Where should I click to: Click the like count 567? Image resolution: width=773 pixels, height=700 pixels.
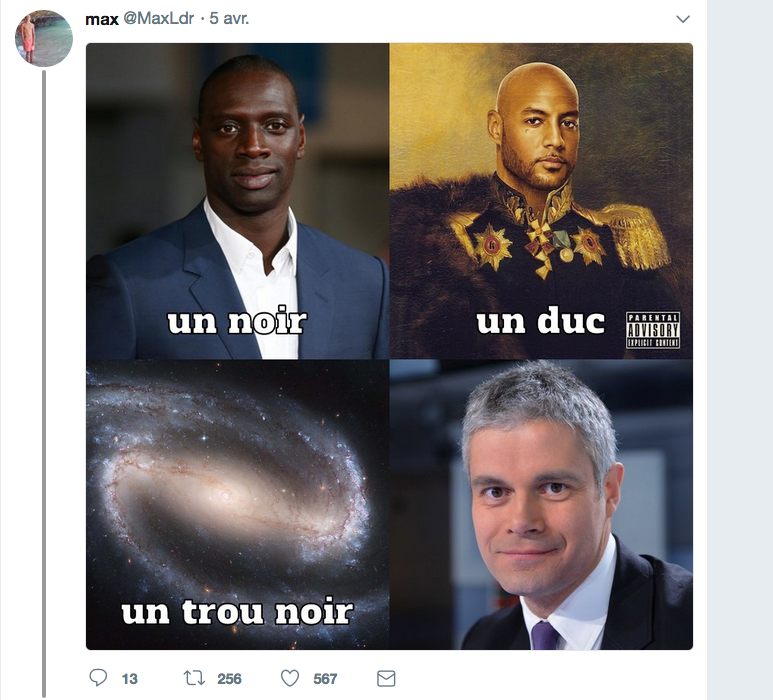pos(325,679)
